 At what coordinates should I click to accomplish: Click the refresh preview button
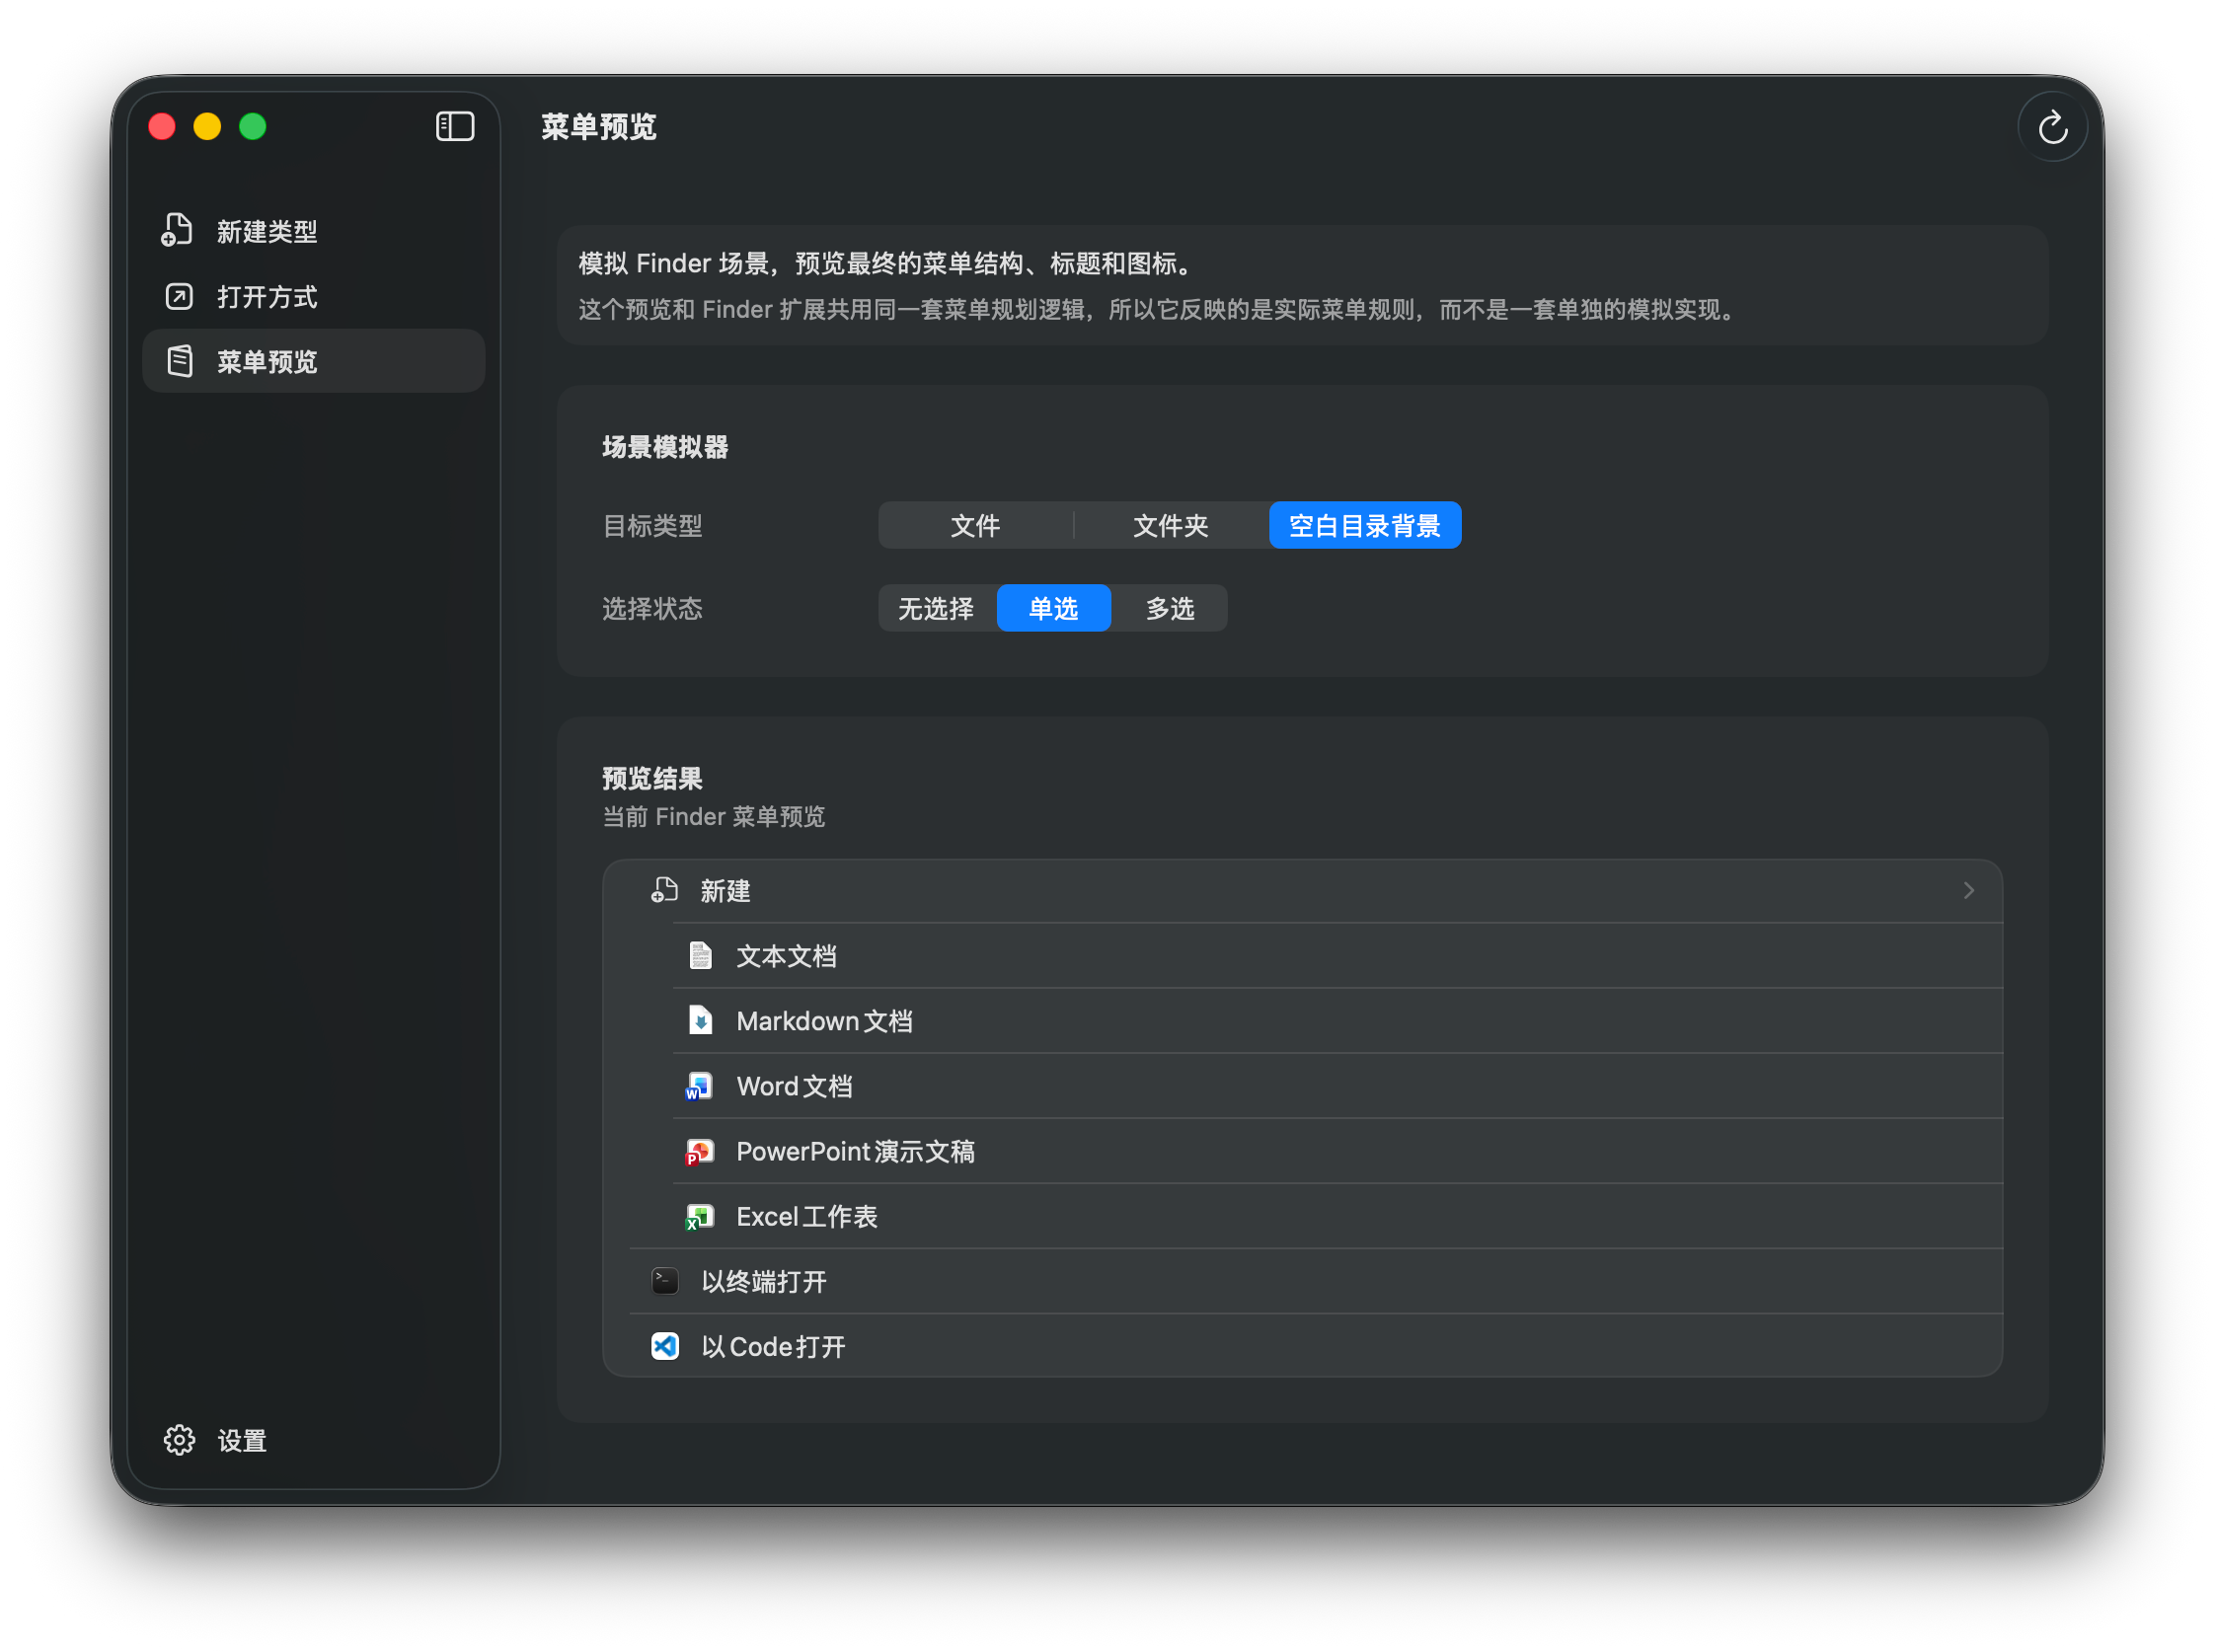pyautogui.click(x=2052, y=127)
